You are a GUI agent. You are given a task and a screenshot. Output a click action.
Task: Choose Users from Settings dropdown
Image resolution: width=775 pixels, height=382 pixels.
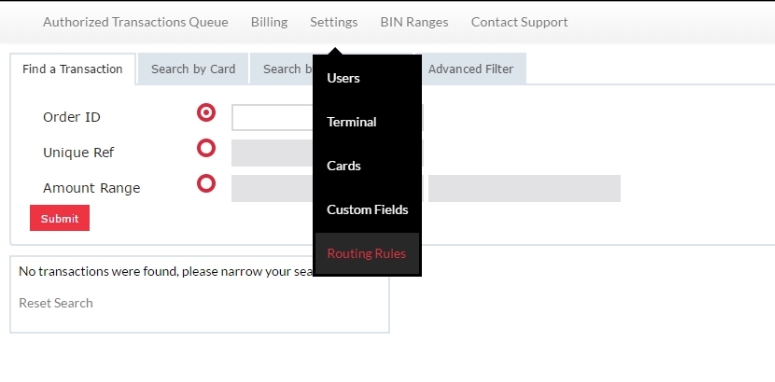[343, 78]
